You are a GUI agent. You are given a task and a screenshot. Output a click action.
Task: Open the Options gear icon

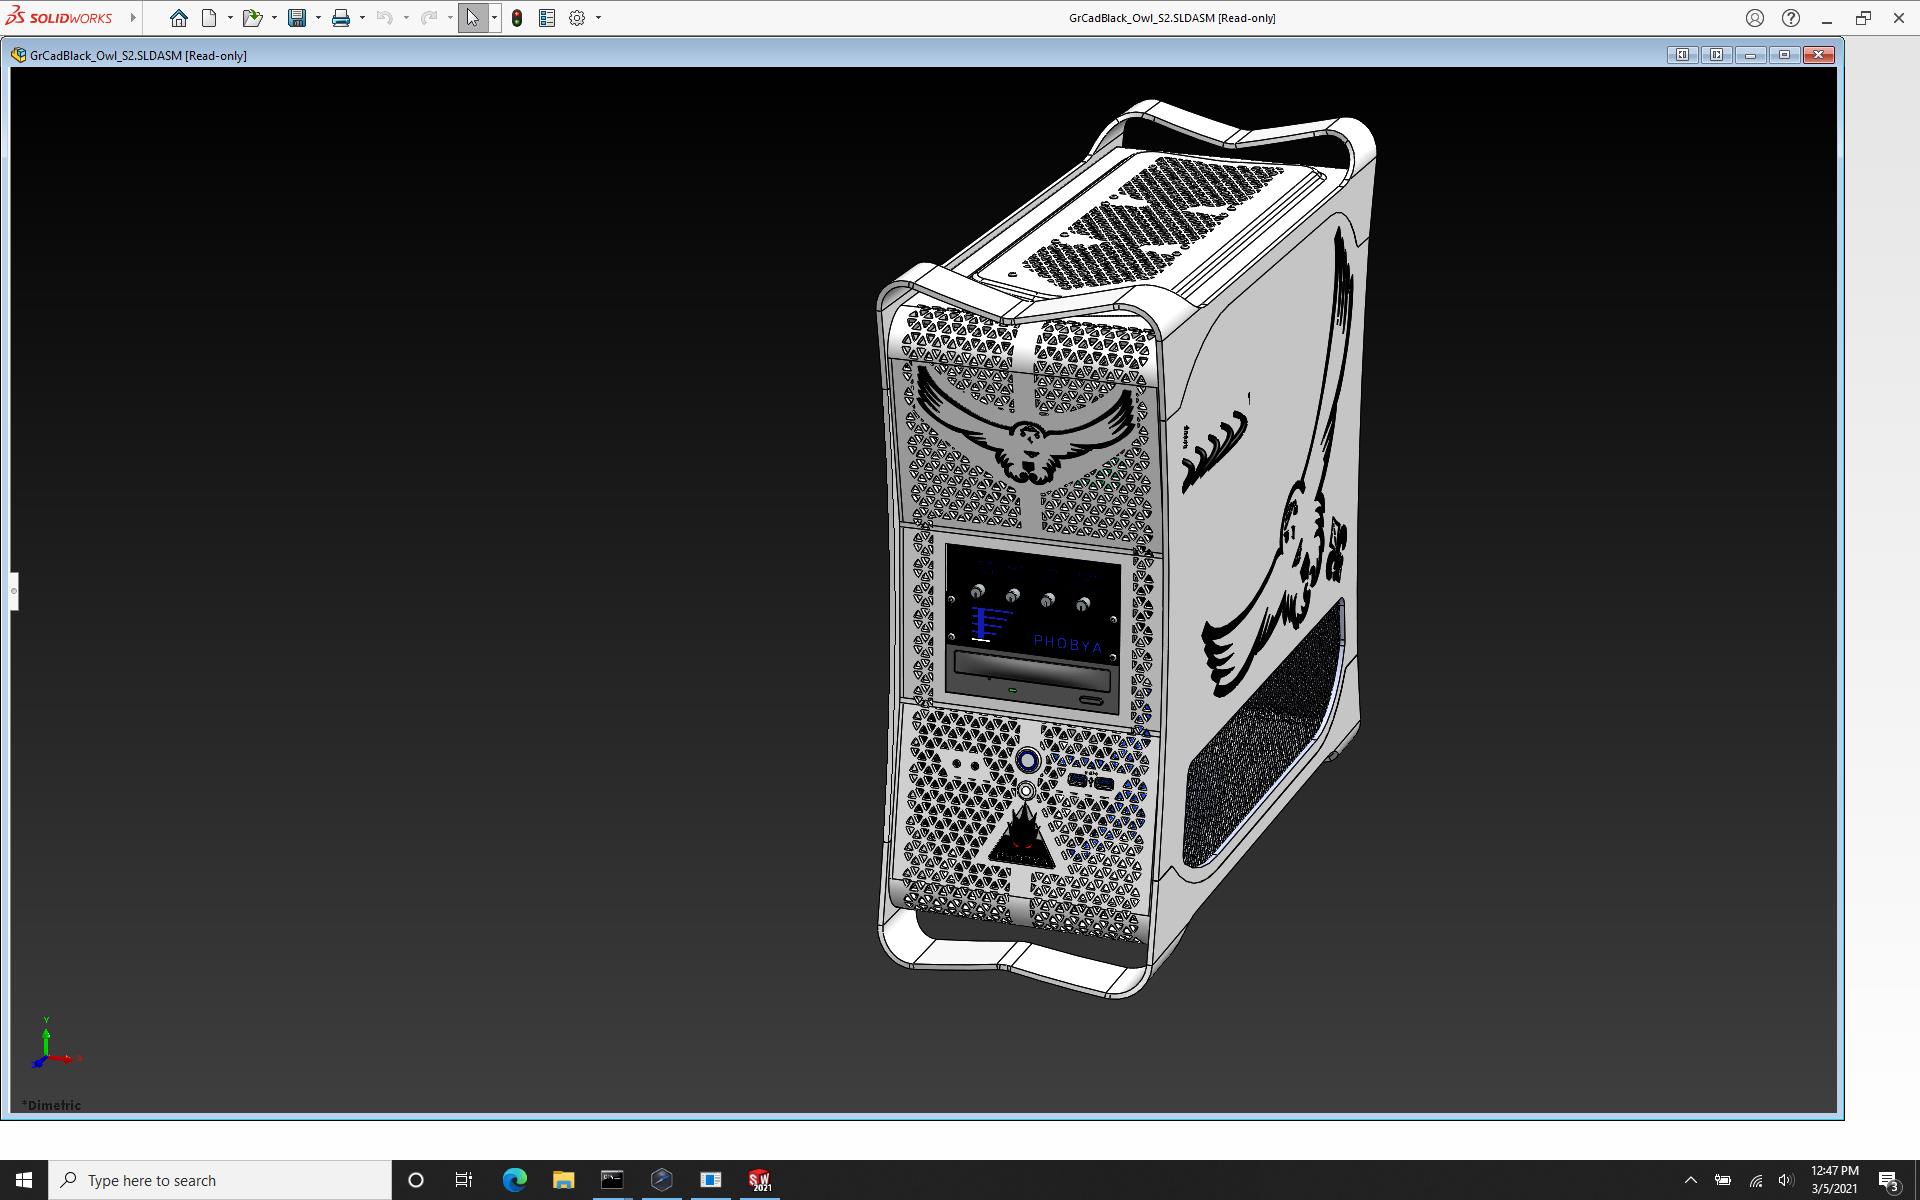pos(577,18)
